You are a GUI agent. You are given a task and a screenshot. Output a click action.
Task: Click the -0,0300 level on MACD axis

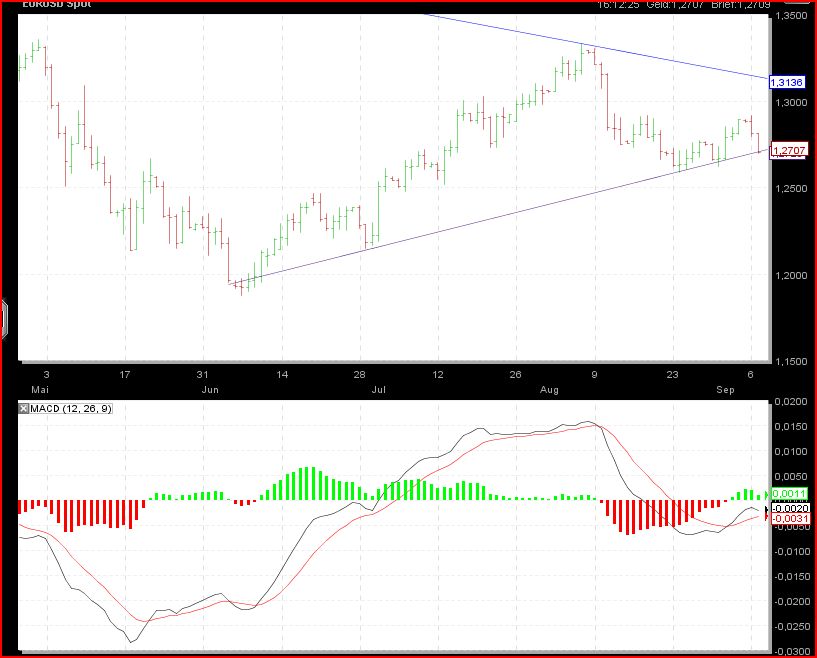[x=791, y=651]
